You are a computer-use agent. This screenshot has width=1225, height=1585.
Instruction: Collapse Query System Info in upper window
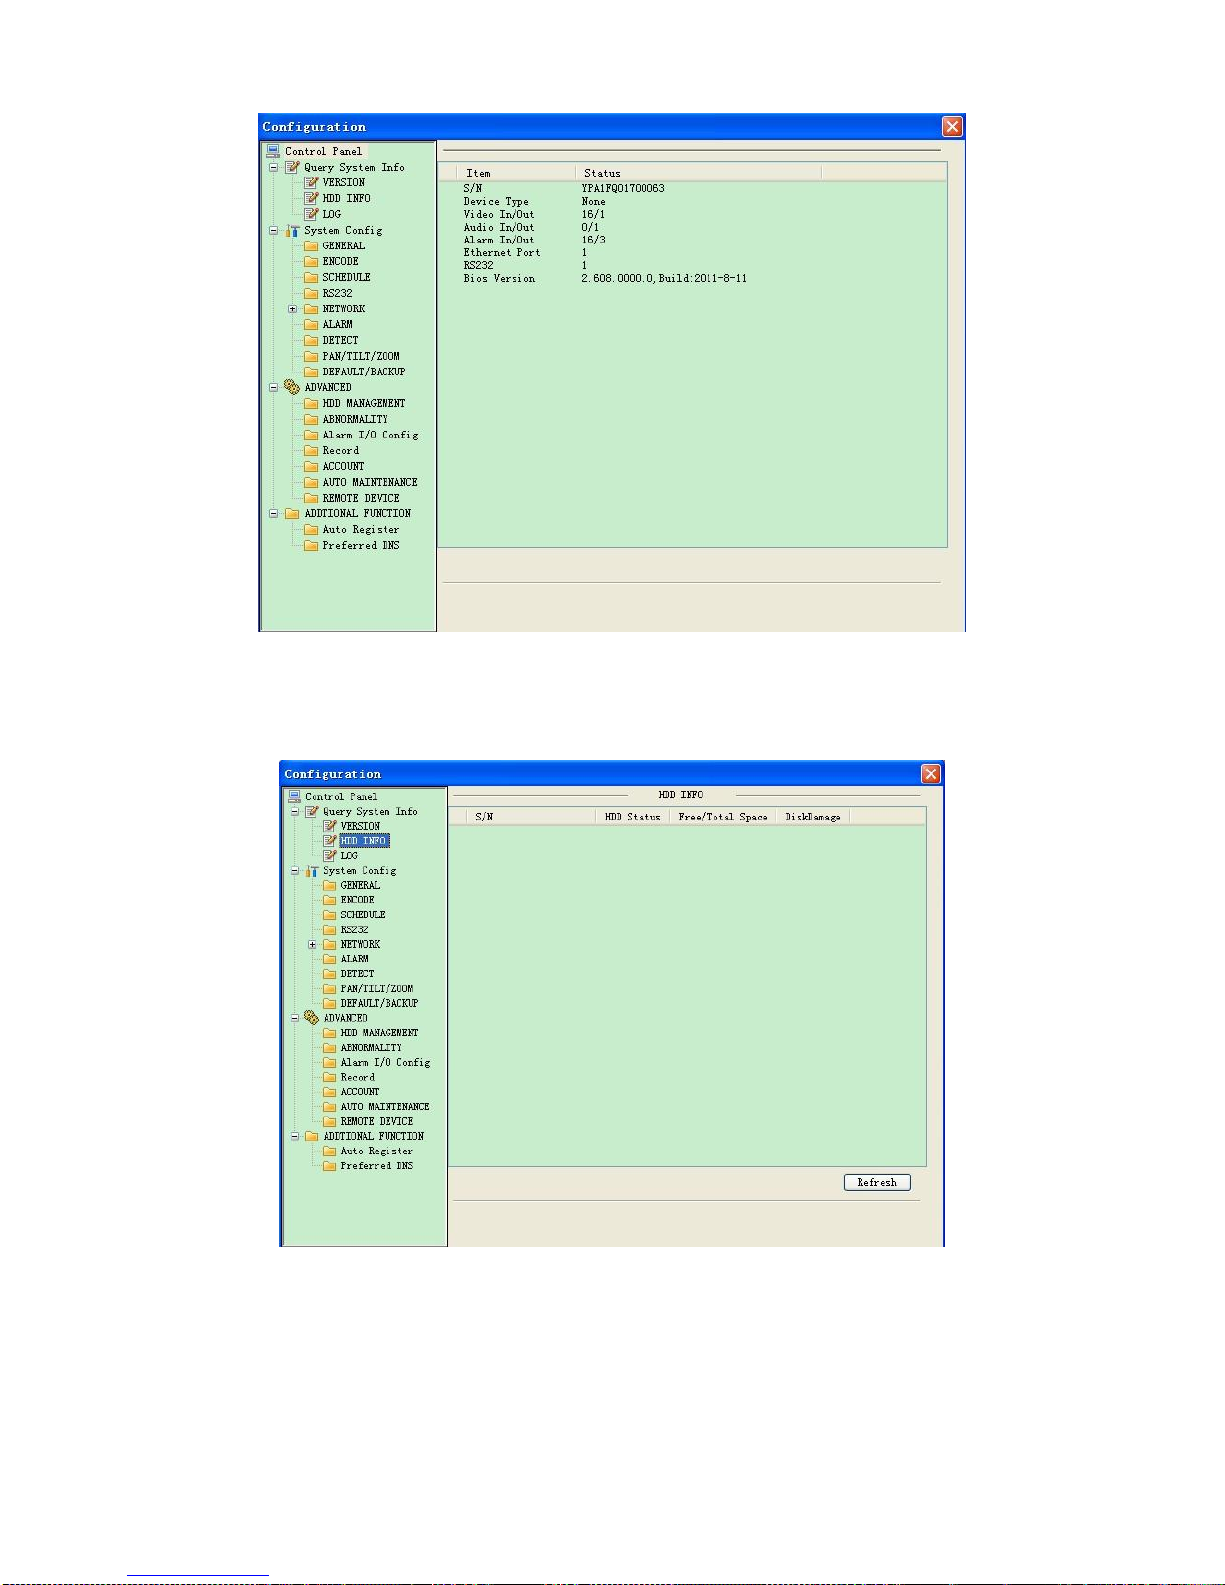click(x=273, y=167)
